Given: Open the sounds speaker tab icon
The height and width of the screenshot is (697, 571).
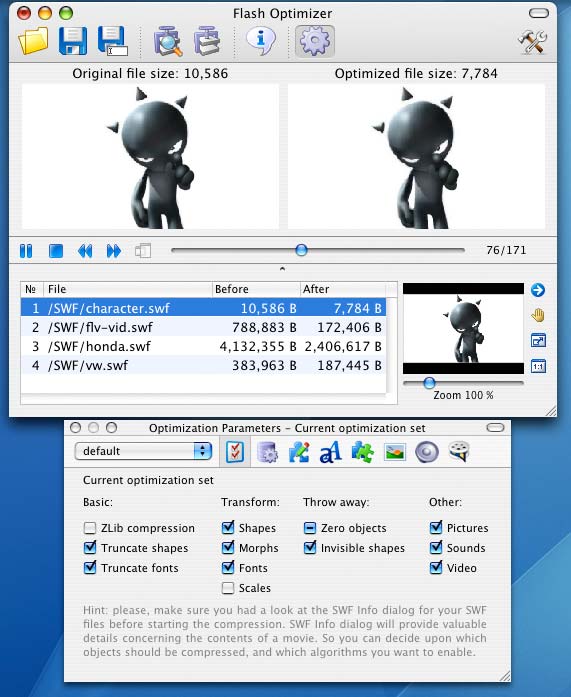Looking at the screenshot, I should [427, 452].
